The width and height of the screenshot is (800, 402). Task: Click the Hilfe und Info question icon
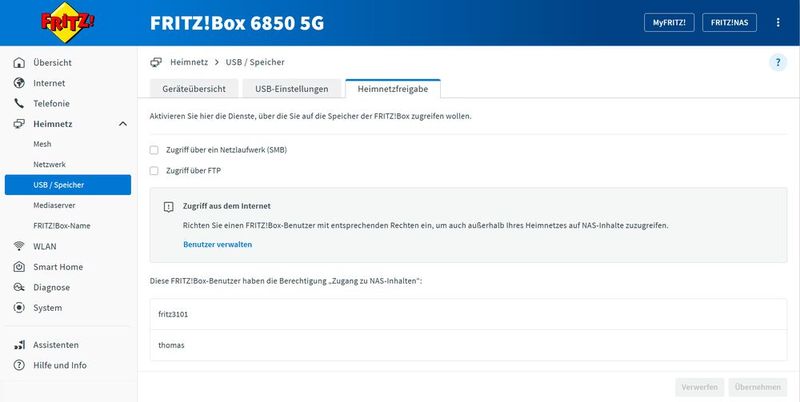[x=19, y=365]
